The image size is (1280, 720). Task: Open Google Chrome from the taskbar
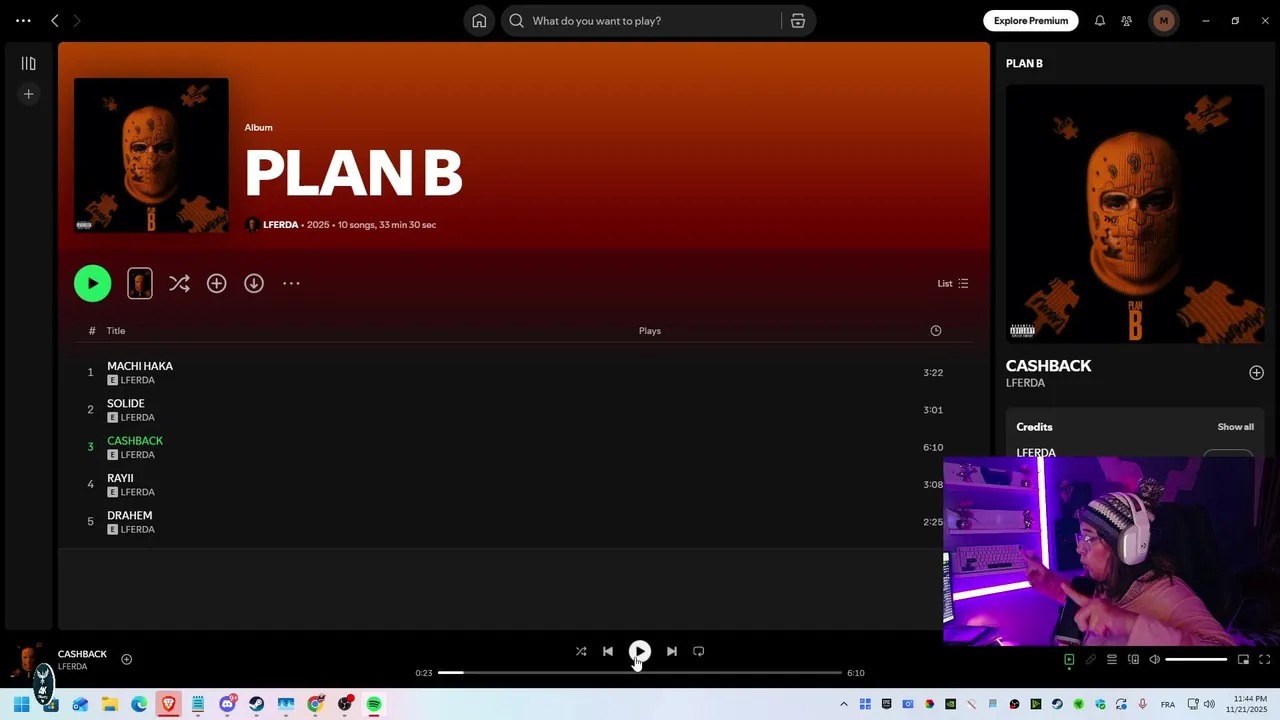[315, 704]
